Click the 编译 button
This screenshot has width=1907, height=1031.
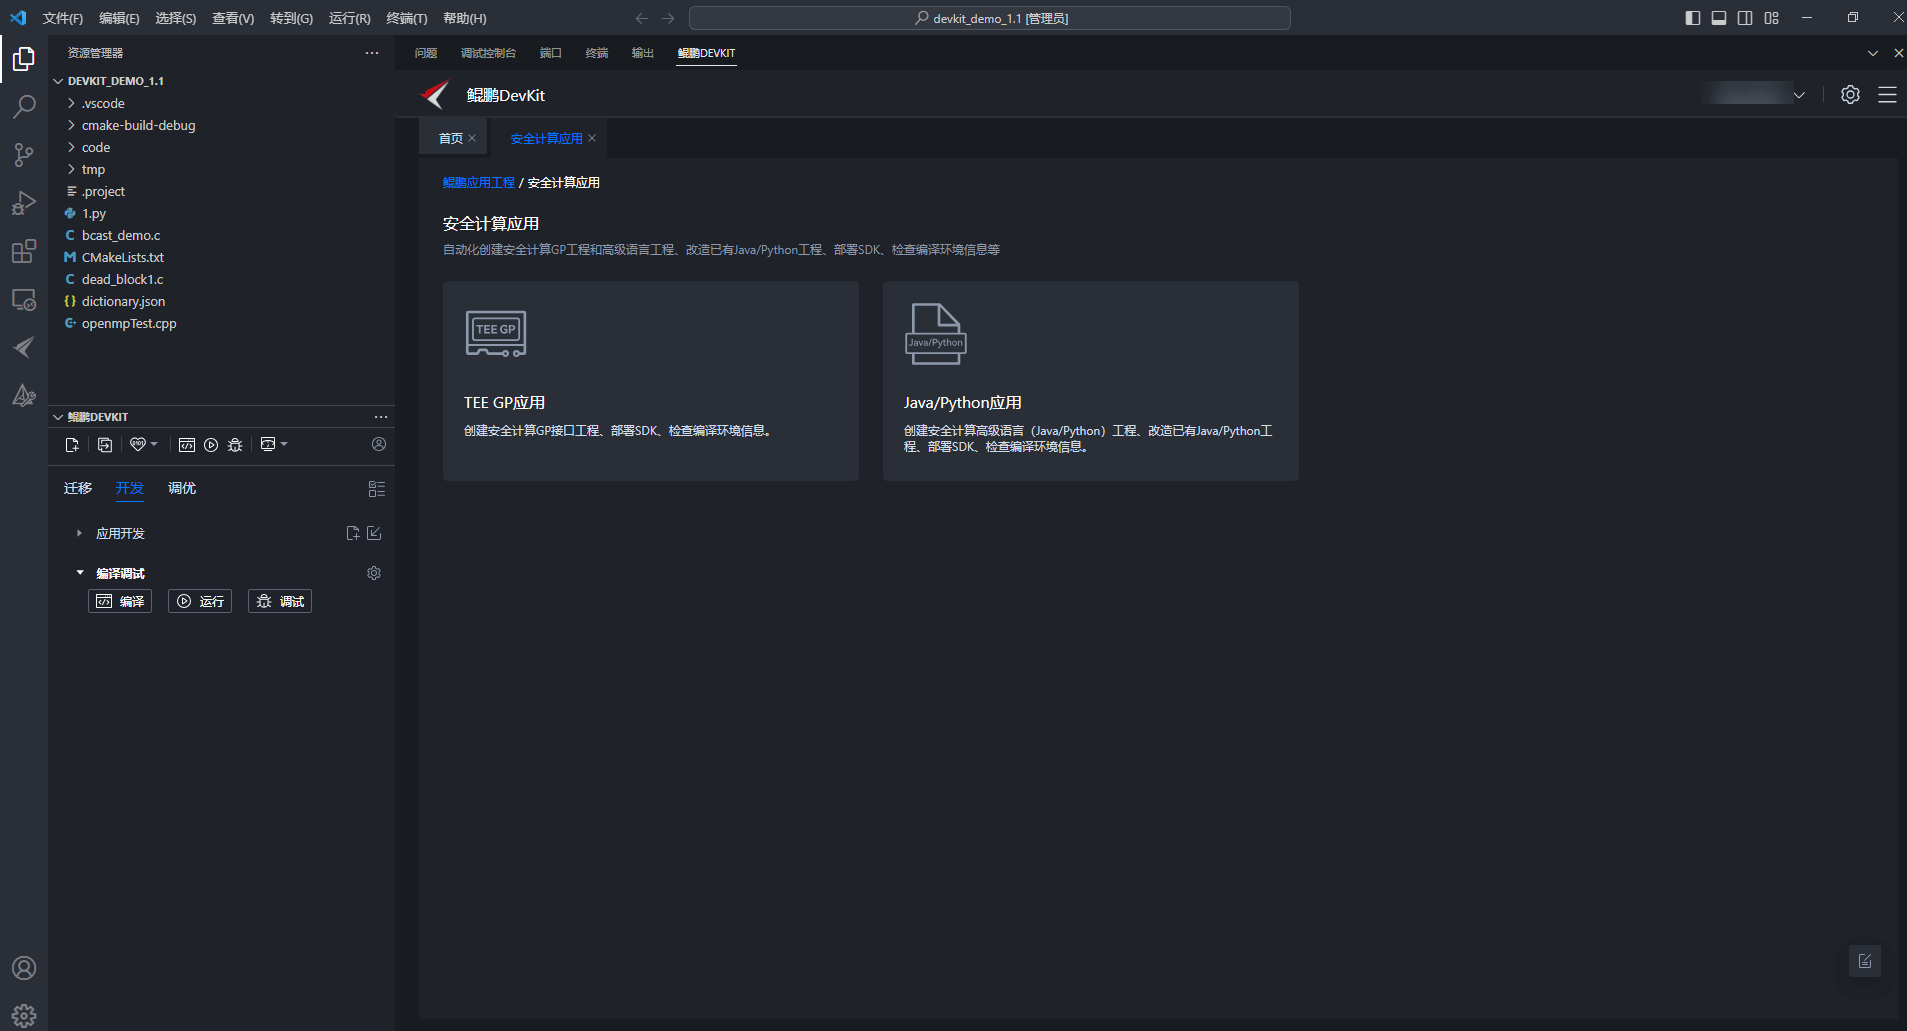pos(120,601)
